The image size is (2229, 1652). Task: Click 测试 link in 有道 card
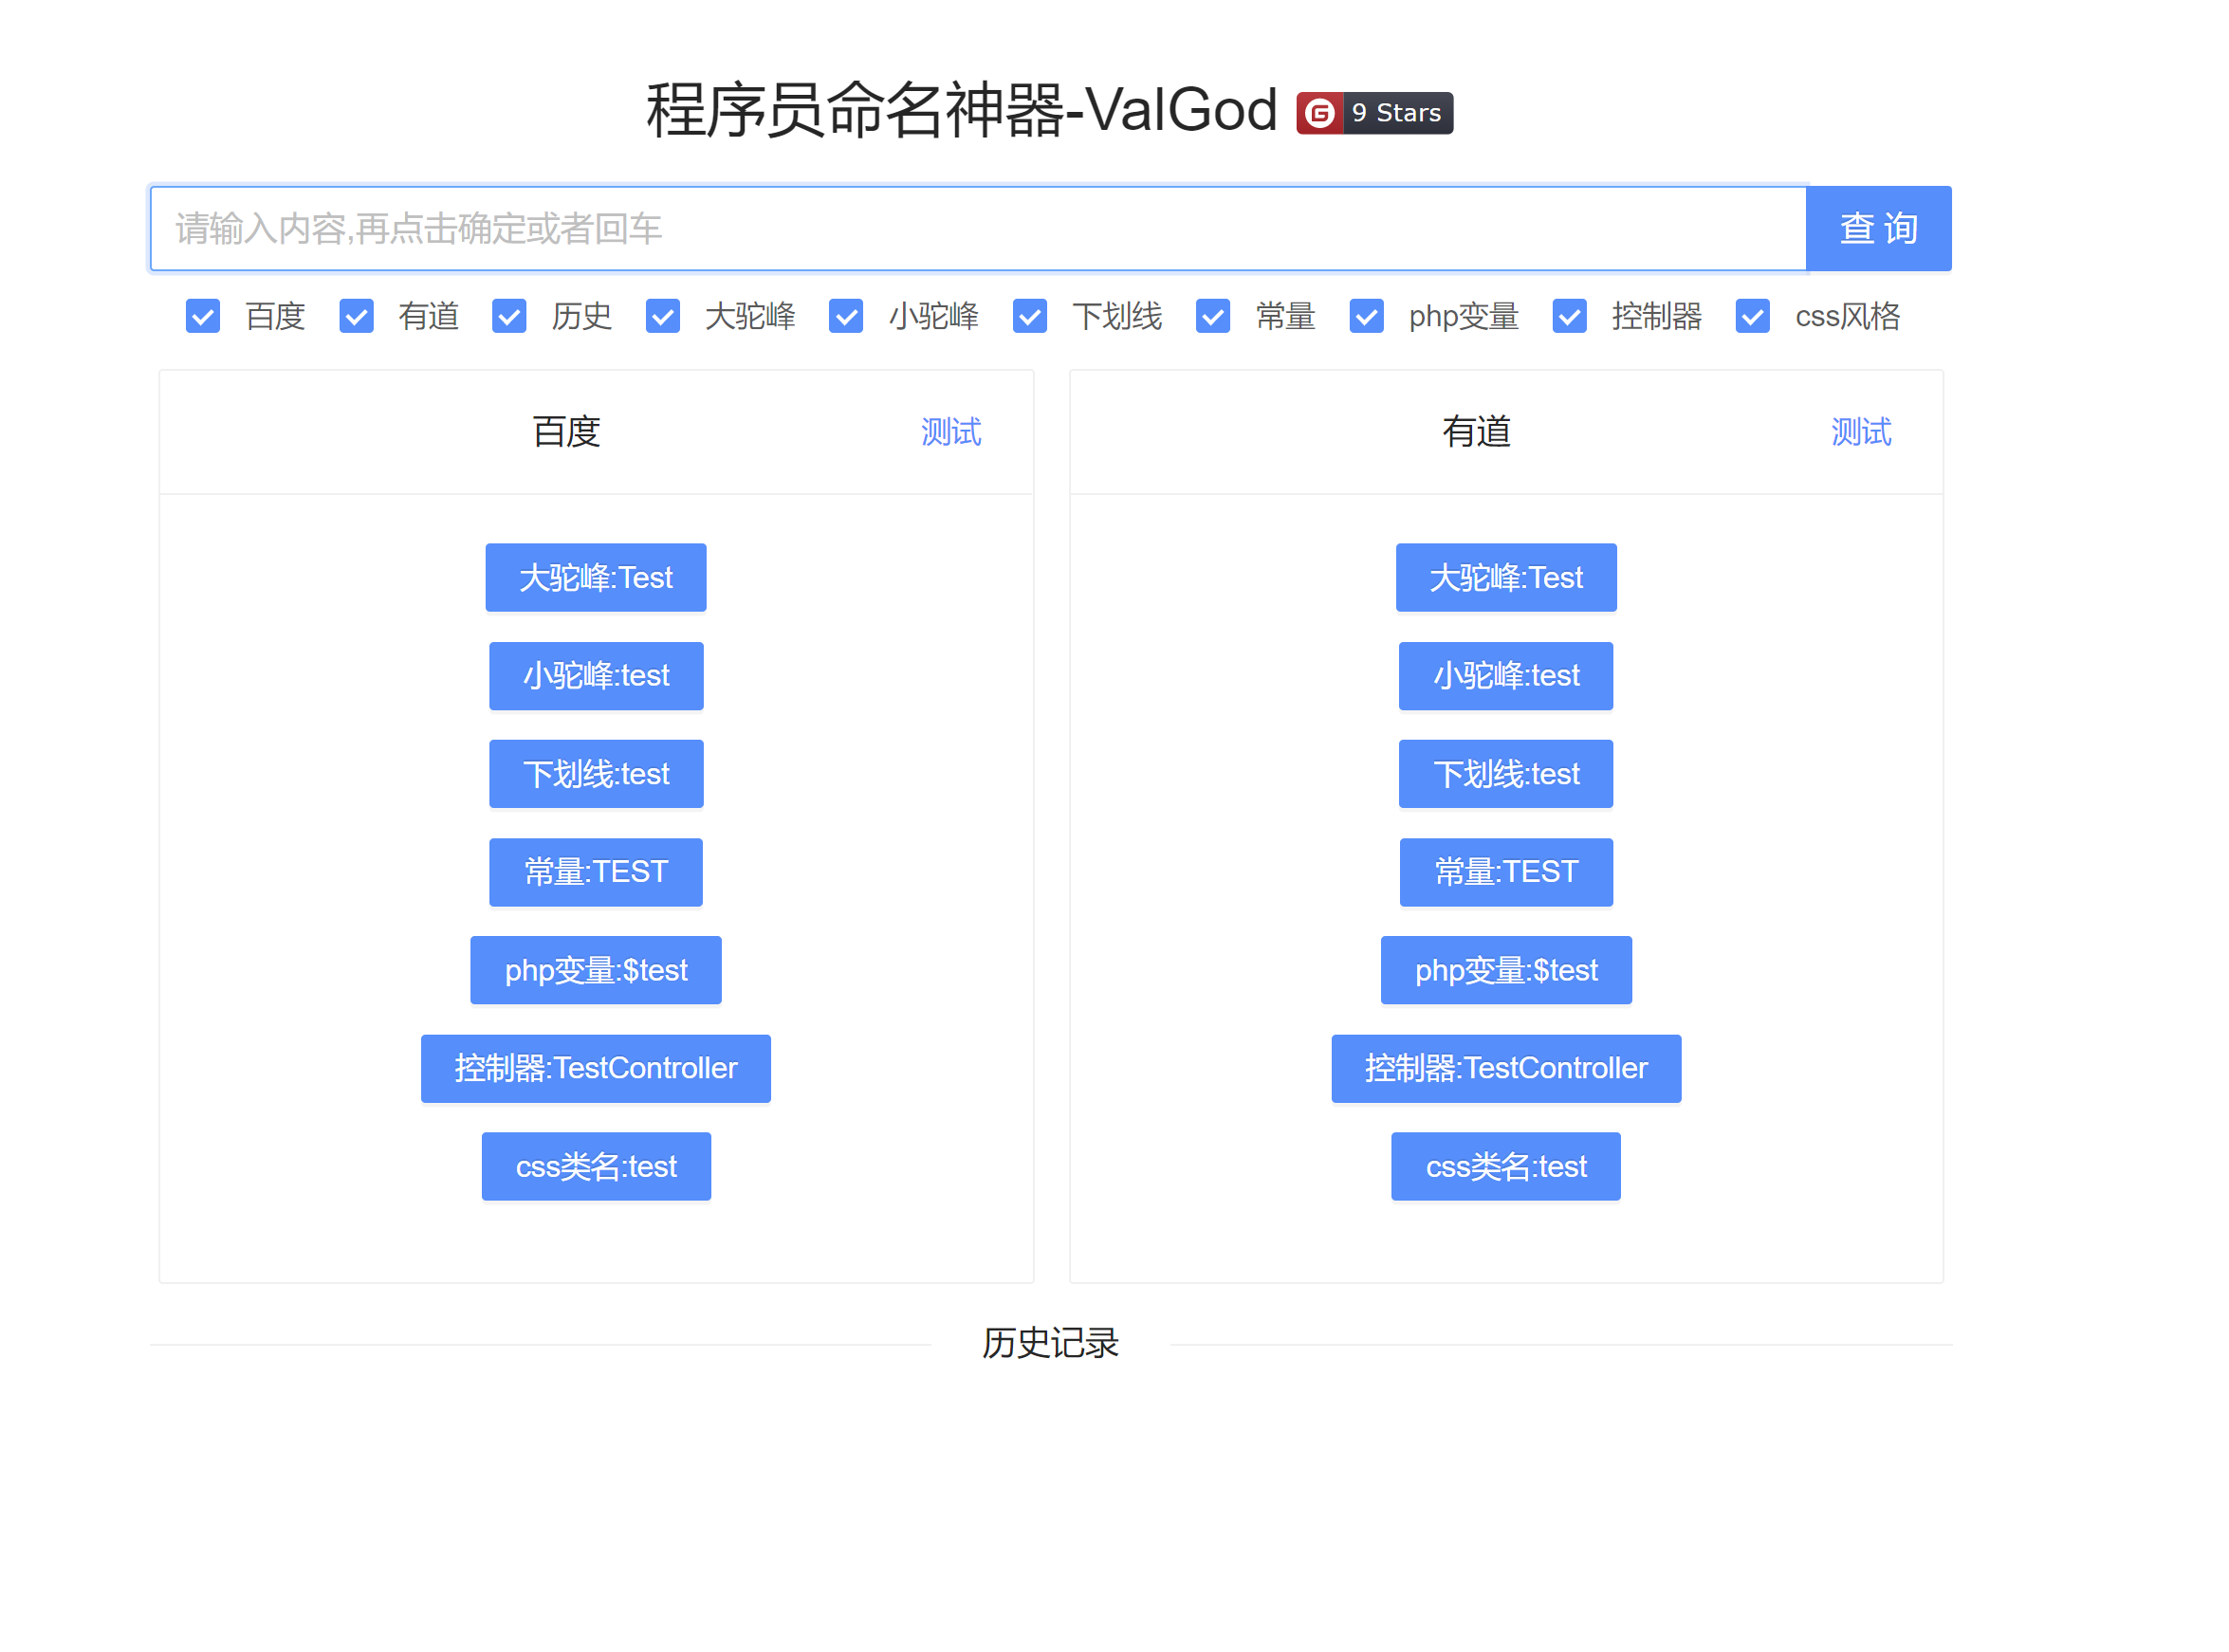click(1860, 432)
